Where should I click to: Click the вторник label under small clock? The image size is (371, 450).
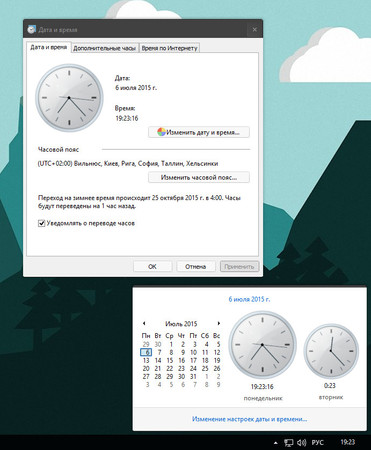(331, 397)
